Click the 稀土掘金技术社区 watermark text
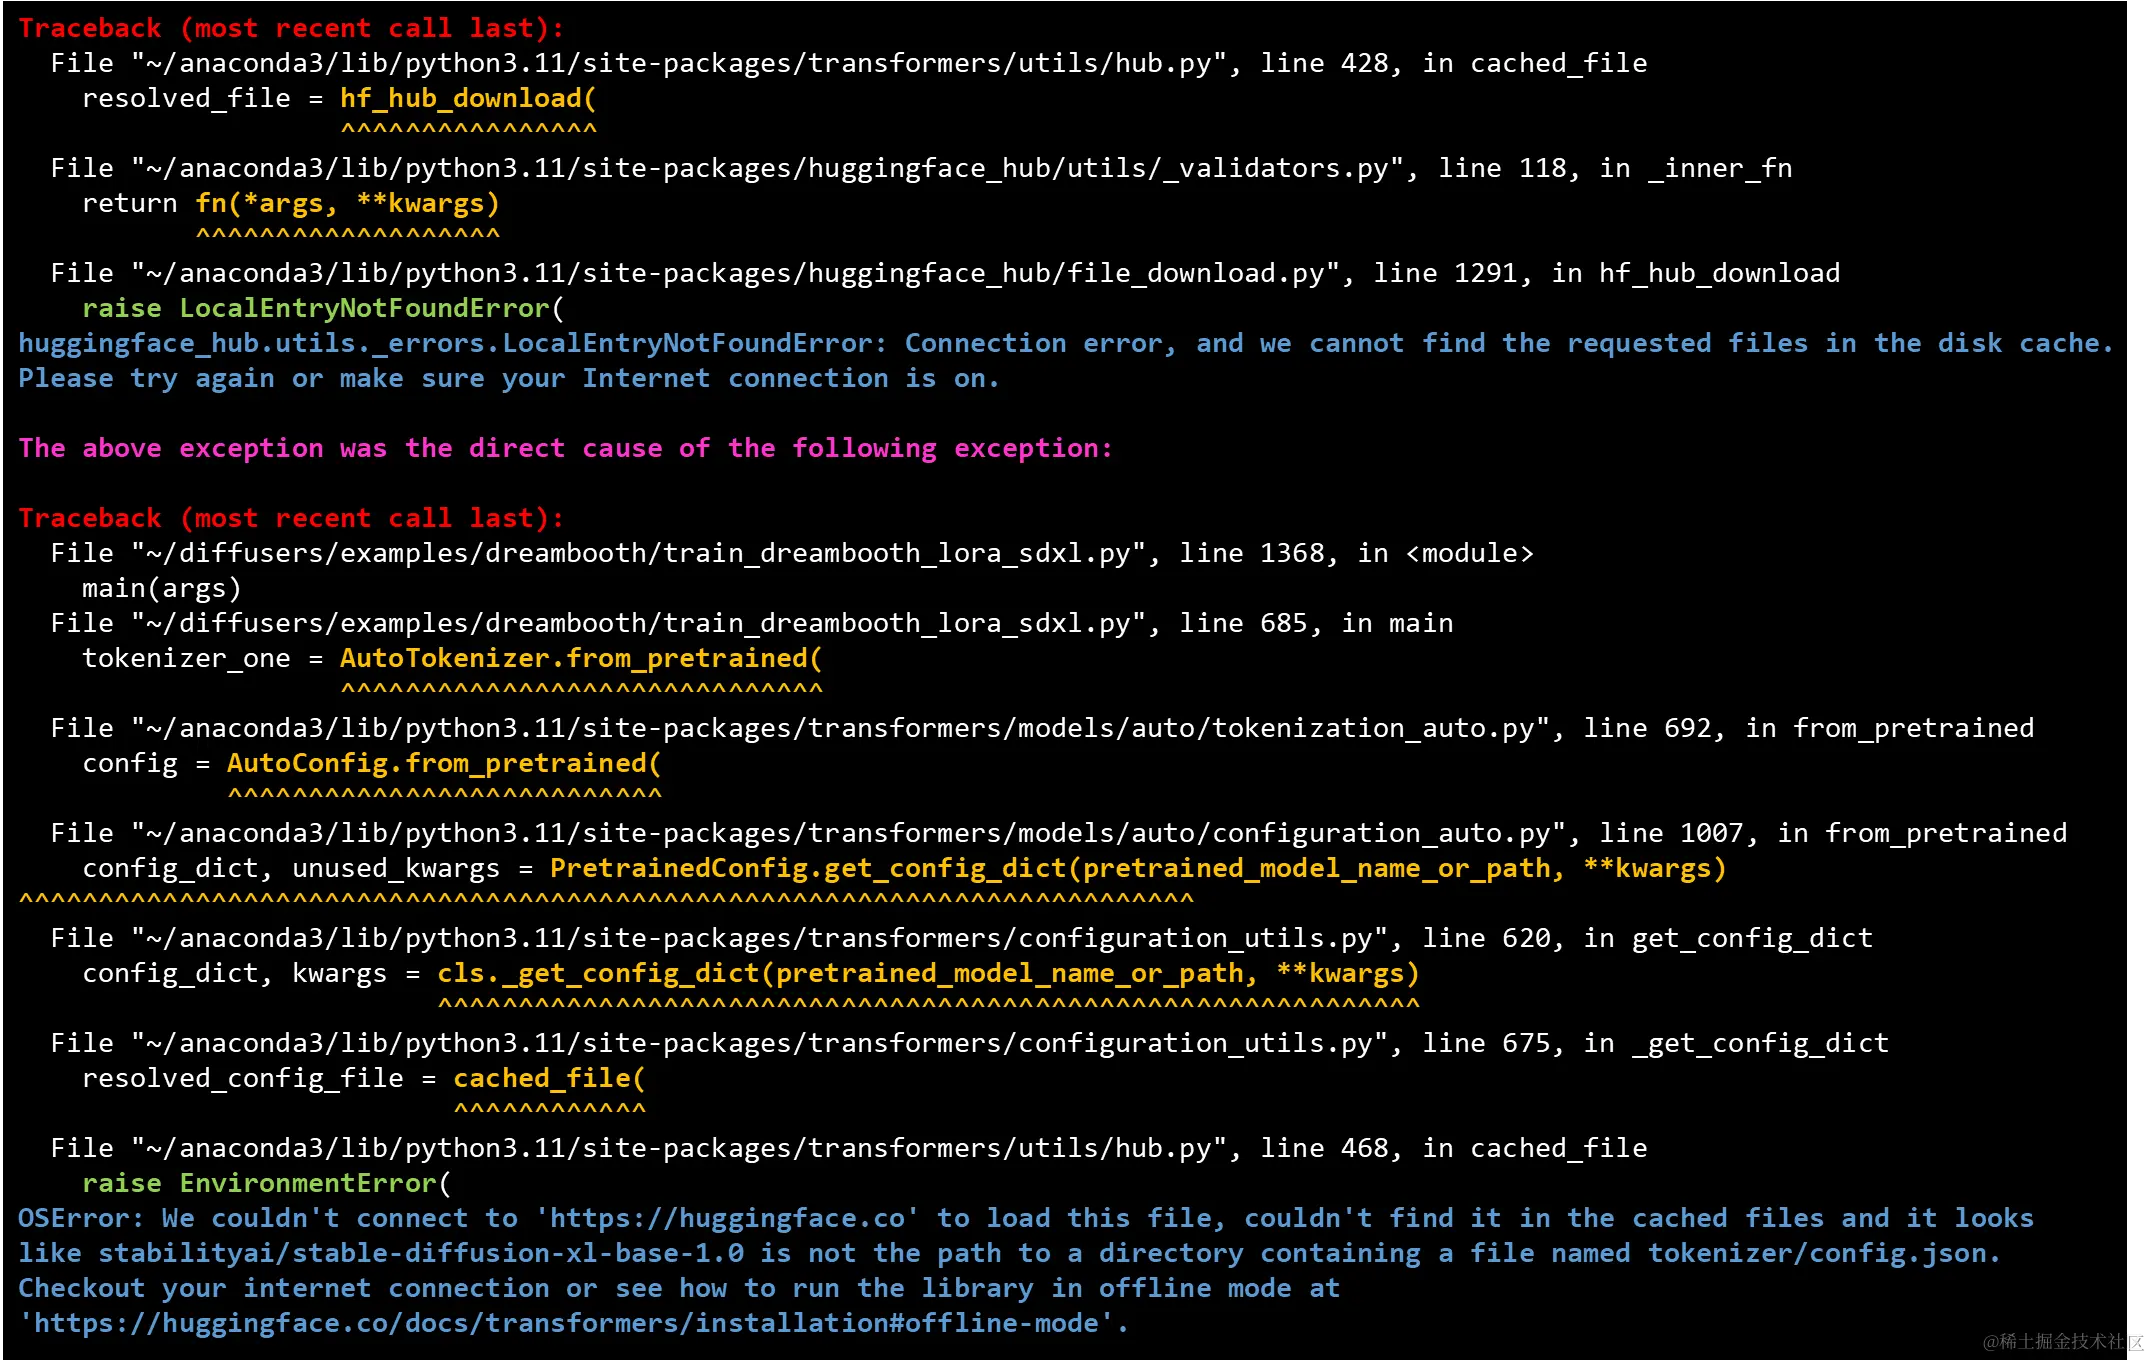 point(2053,1341)
